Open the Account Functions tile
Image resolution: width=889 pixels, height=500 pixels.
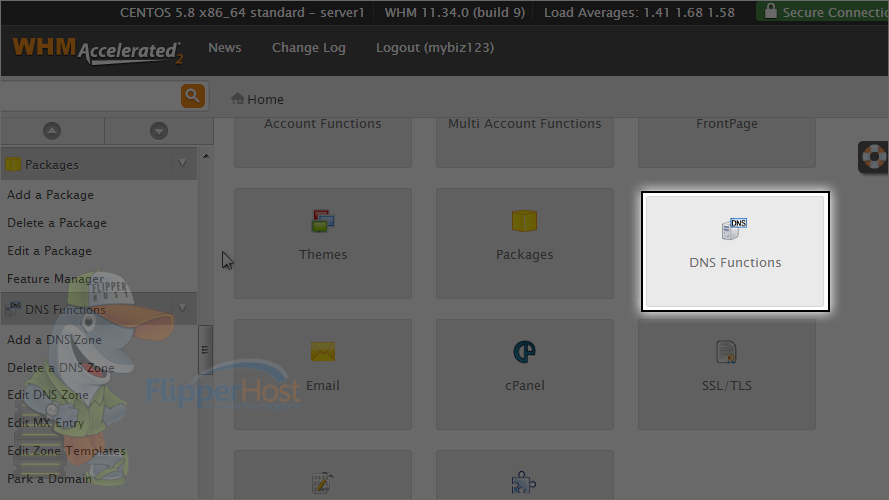click(323, 143)
